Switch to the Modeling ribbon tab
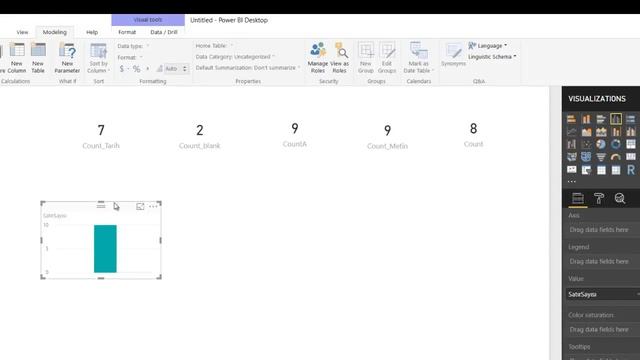 [x=55, y=32]
